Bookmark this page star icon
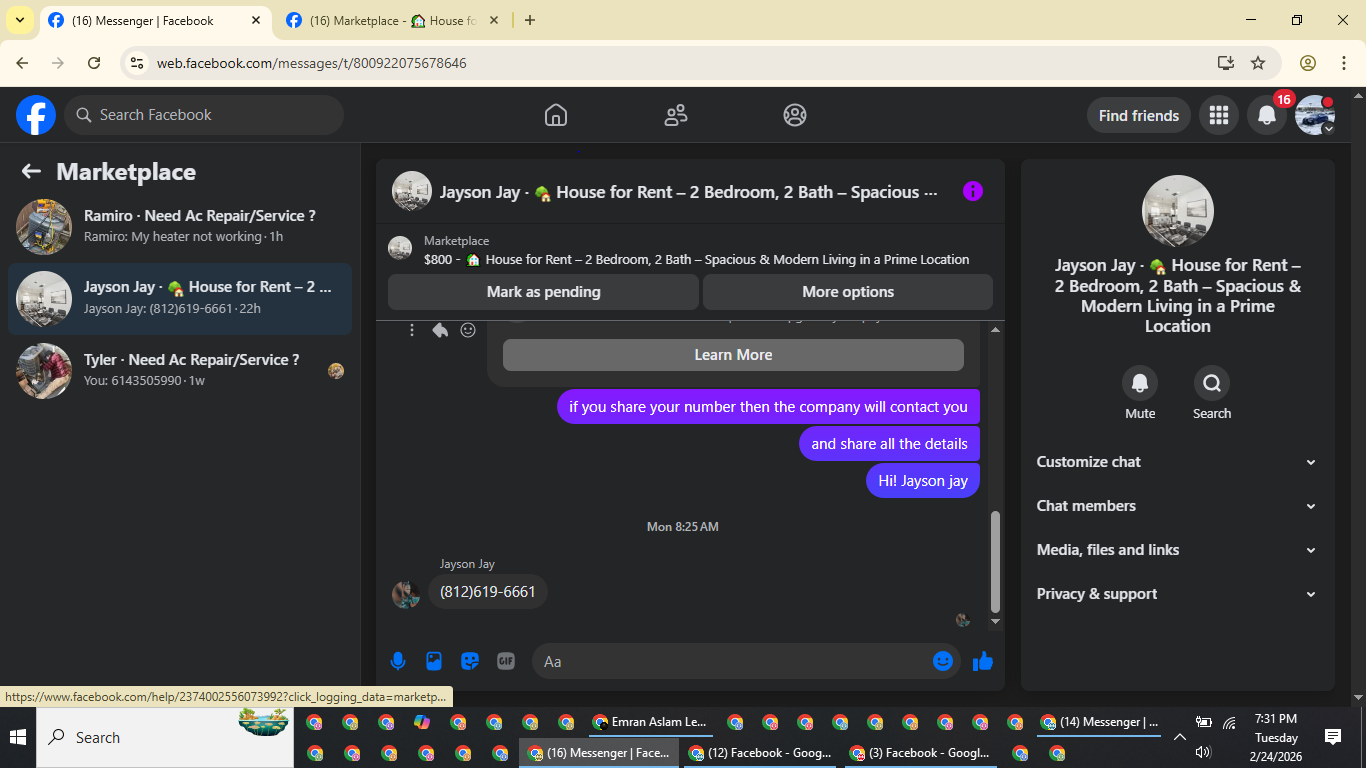Screen dimensions: 1366x768 coord(1258,63)
